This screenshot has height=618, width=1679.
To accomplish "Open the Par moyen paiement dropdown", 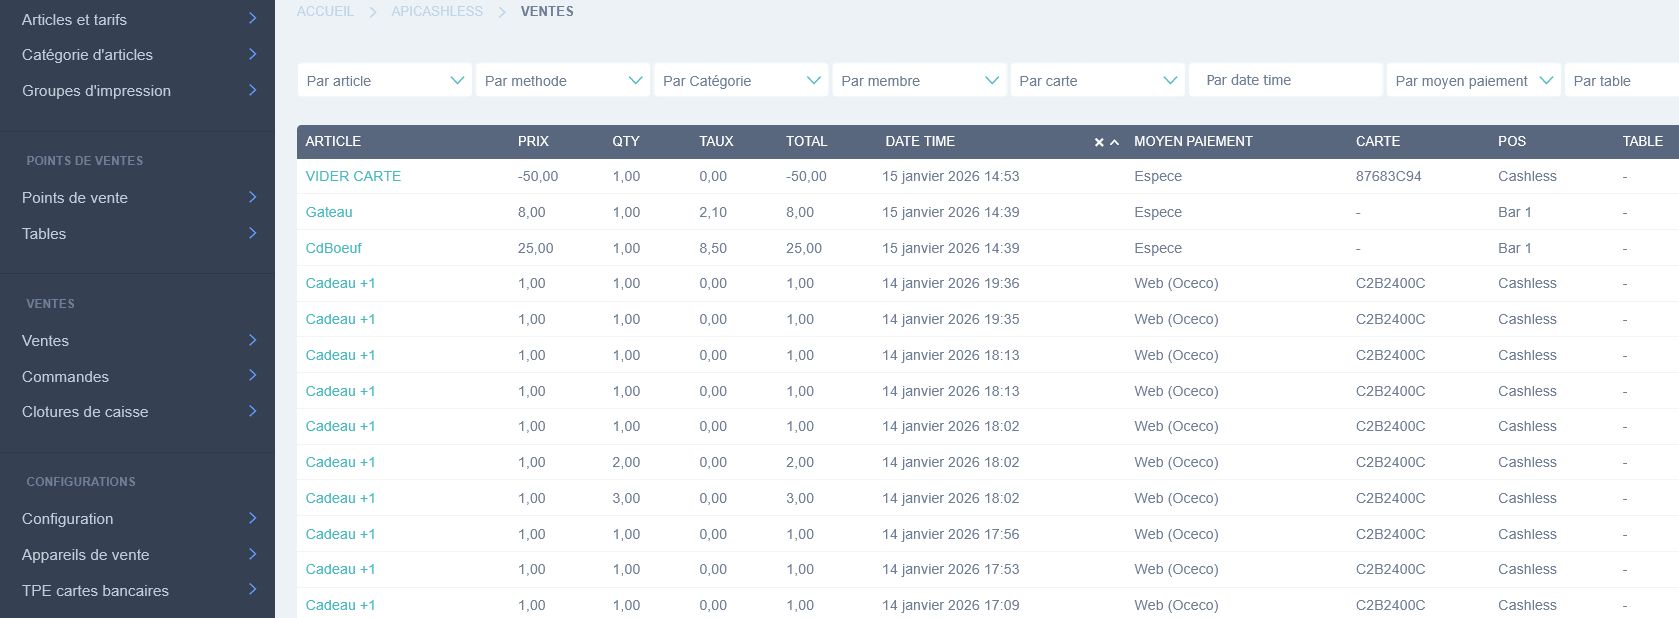I will [1474, 81].
